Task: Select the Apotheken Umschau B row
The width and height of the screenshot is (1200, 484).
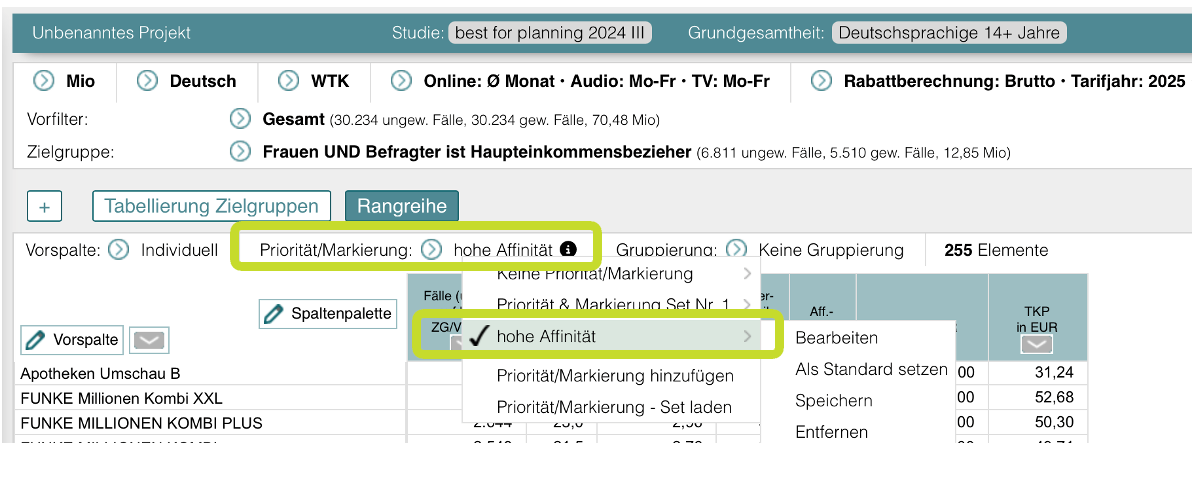Action: [100, 373]
